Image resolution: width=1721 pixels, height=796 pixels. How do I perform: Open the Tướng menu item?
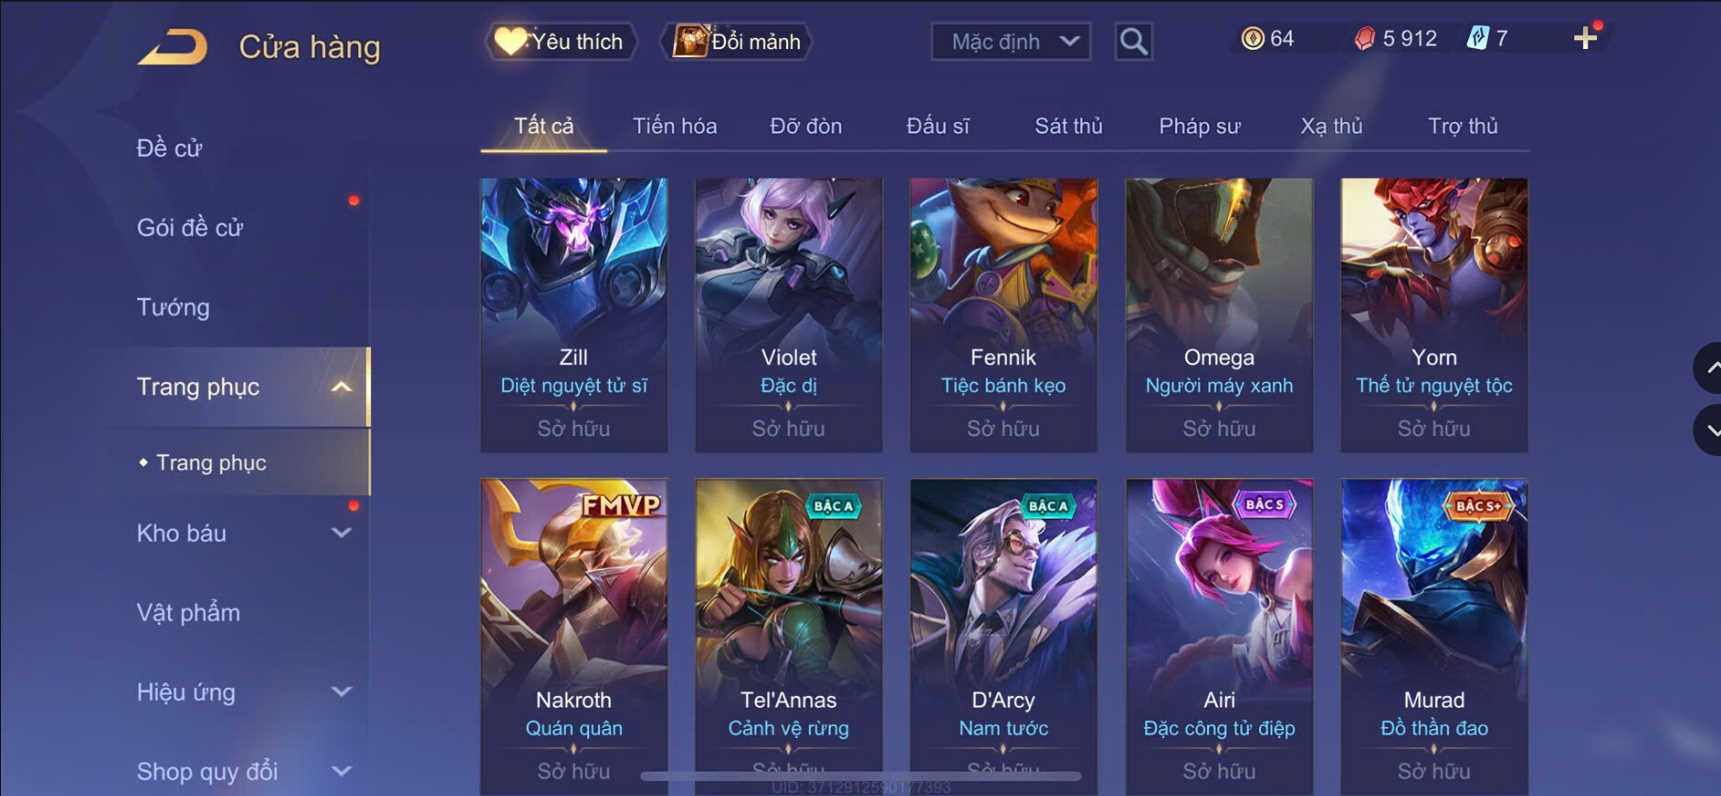(x=173, y=307)
